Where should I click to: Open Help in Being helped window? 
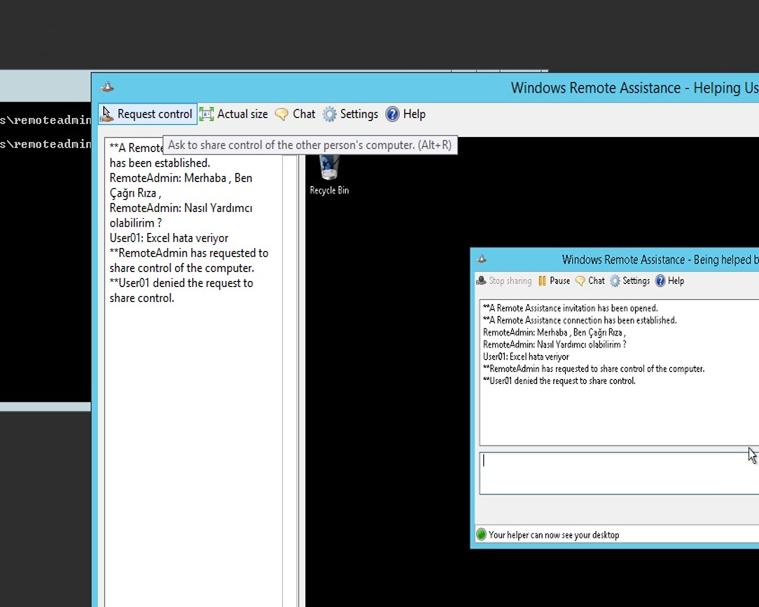pyautogui.click(x=670, y=281)
